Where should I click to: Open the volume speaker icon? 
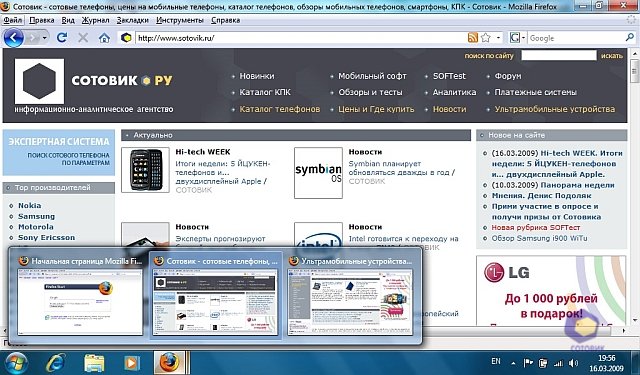click(x=573, y=363)
